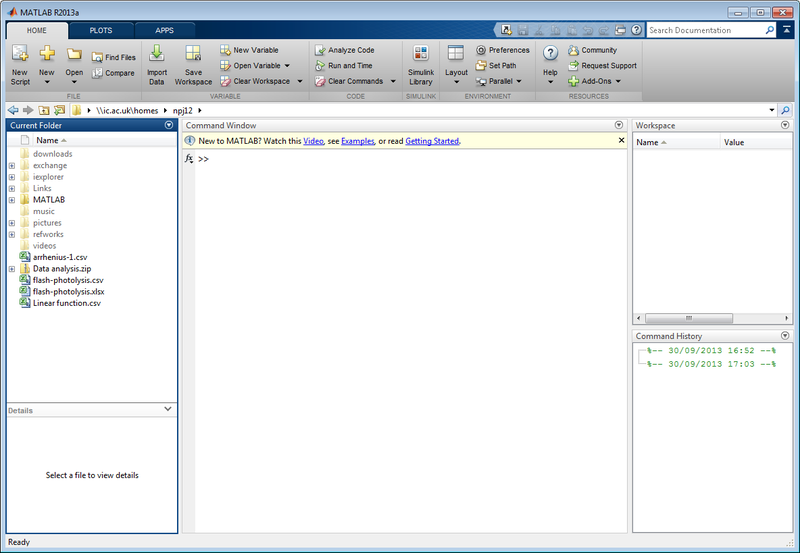Click Browse for folder icon
The image size is (800, 553).
tap(60, 110)
